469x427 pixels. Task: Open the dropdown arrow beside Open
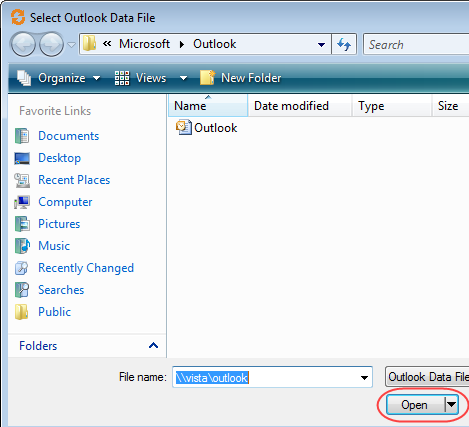(x=451, y=405)
